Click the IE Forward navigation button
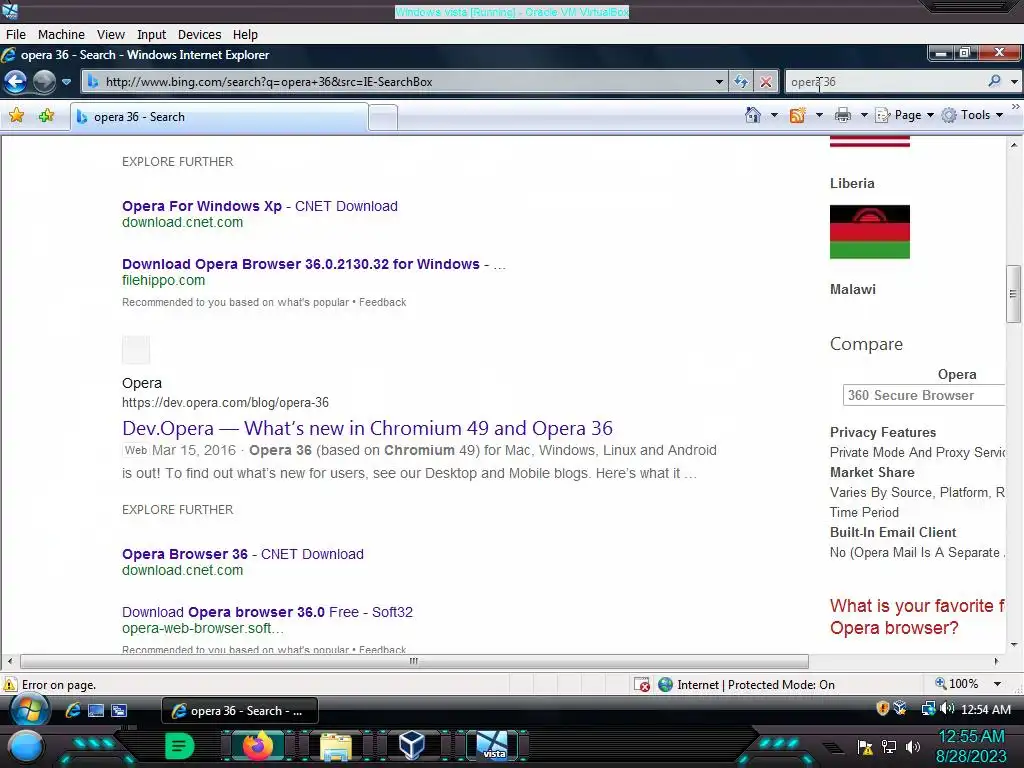 tap(44, 82)
